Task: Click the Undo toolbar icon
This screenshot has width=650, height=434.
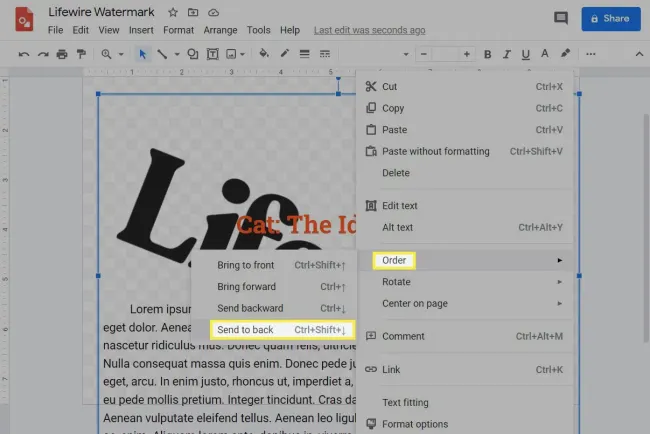Action: 24,54
